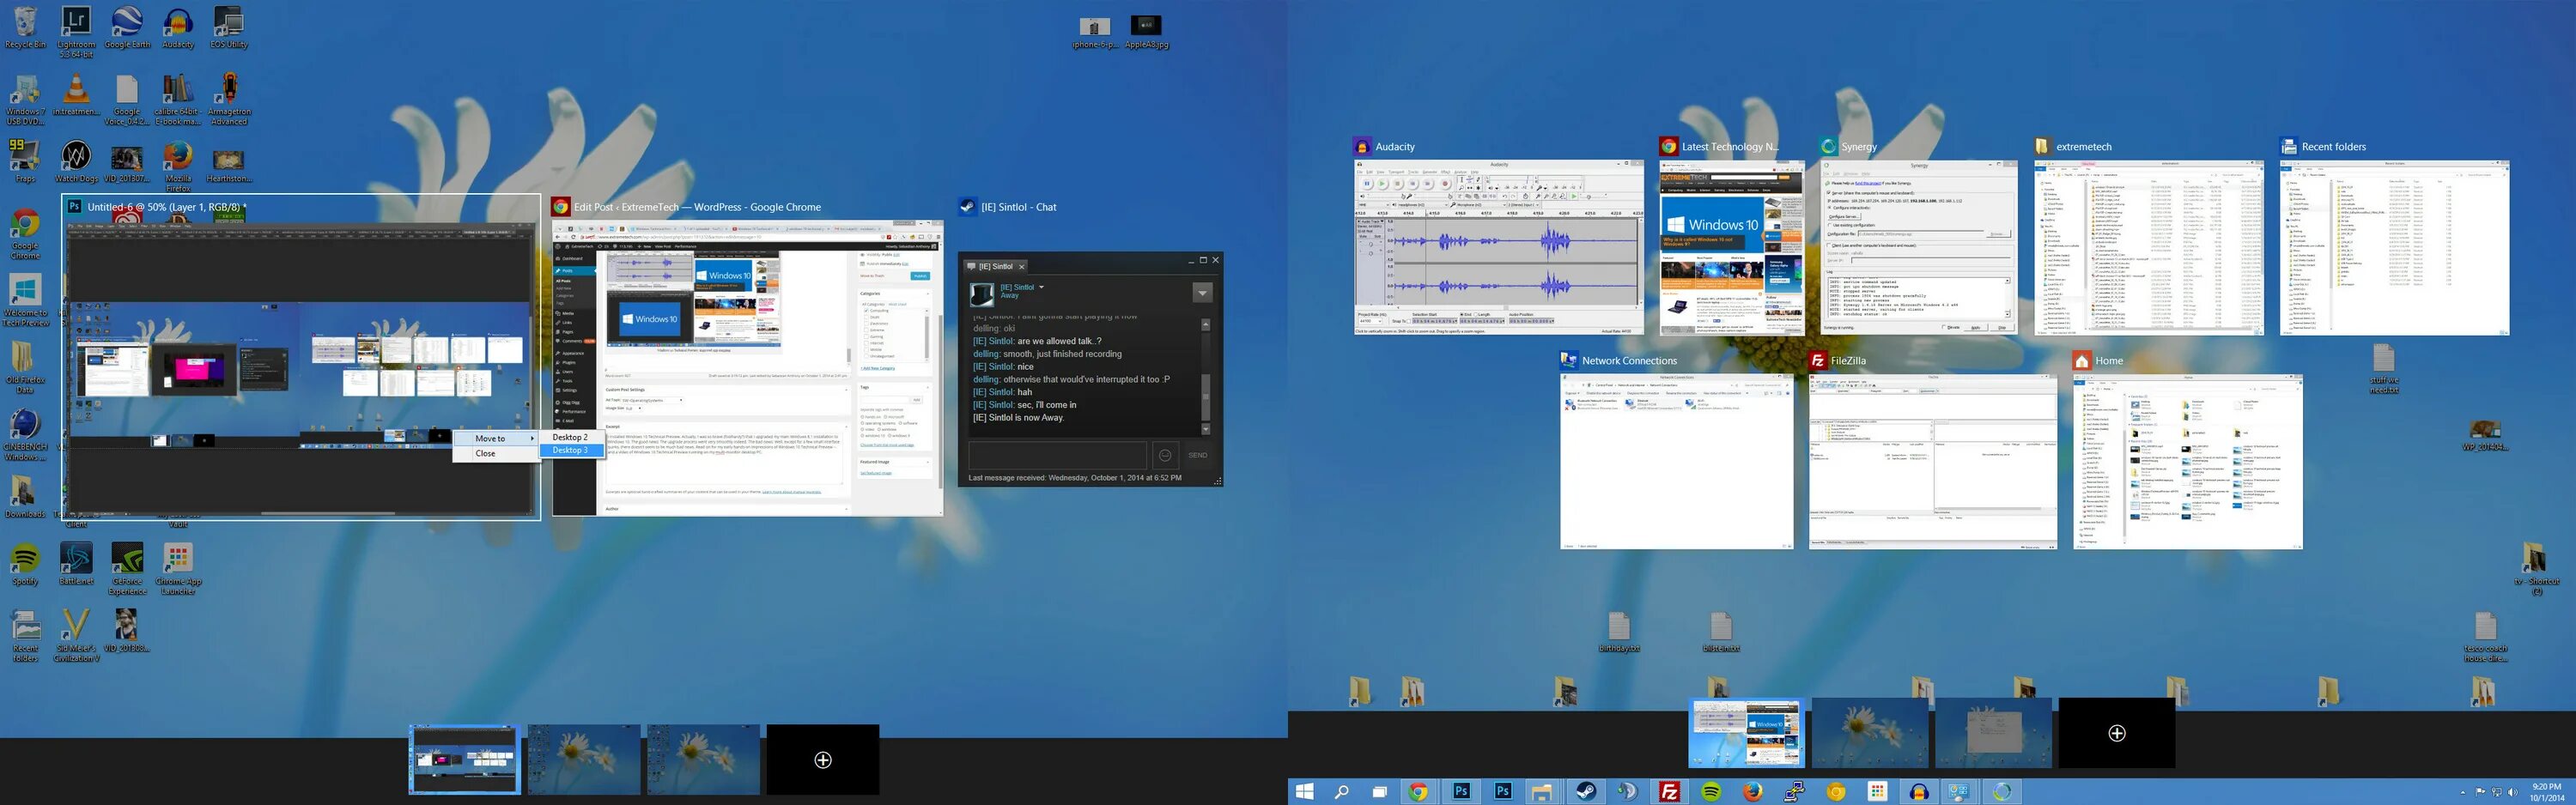Launch Audacity desktop shortcut
The width and height of the screenshot is (2576, 805).
point(178,28)
